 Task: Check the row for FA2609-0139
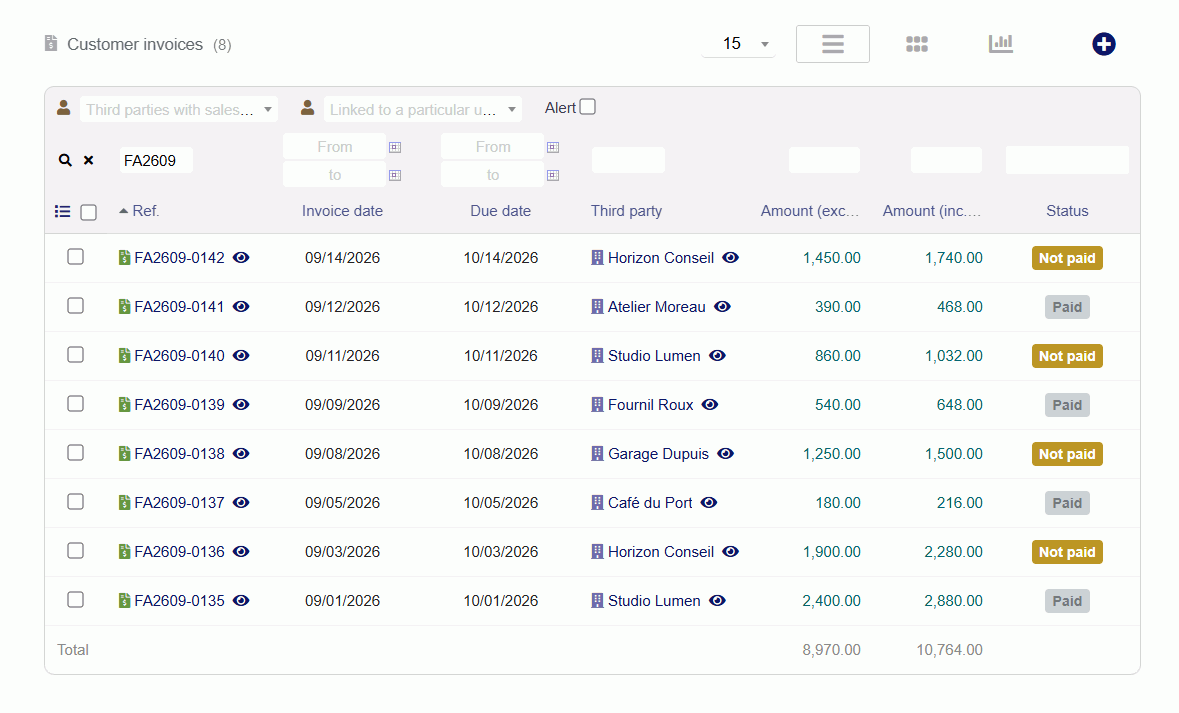(x=75, y=403)
